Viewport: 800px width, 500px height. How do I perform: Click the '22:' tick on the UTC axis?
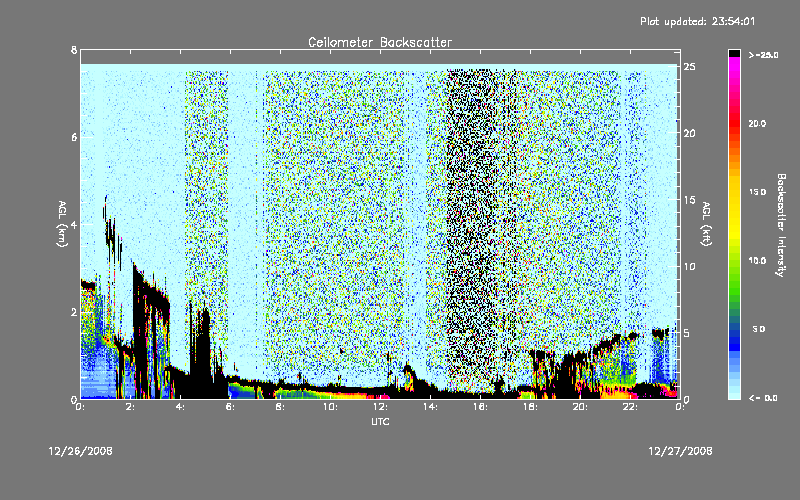pos(630,407)
